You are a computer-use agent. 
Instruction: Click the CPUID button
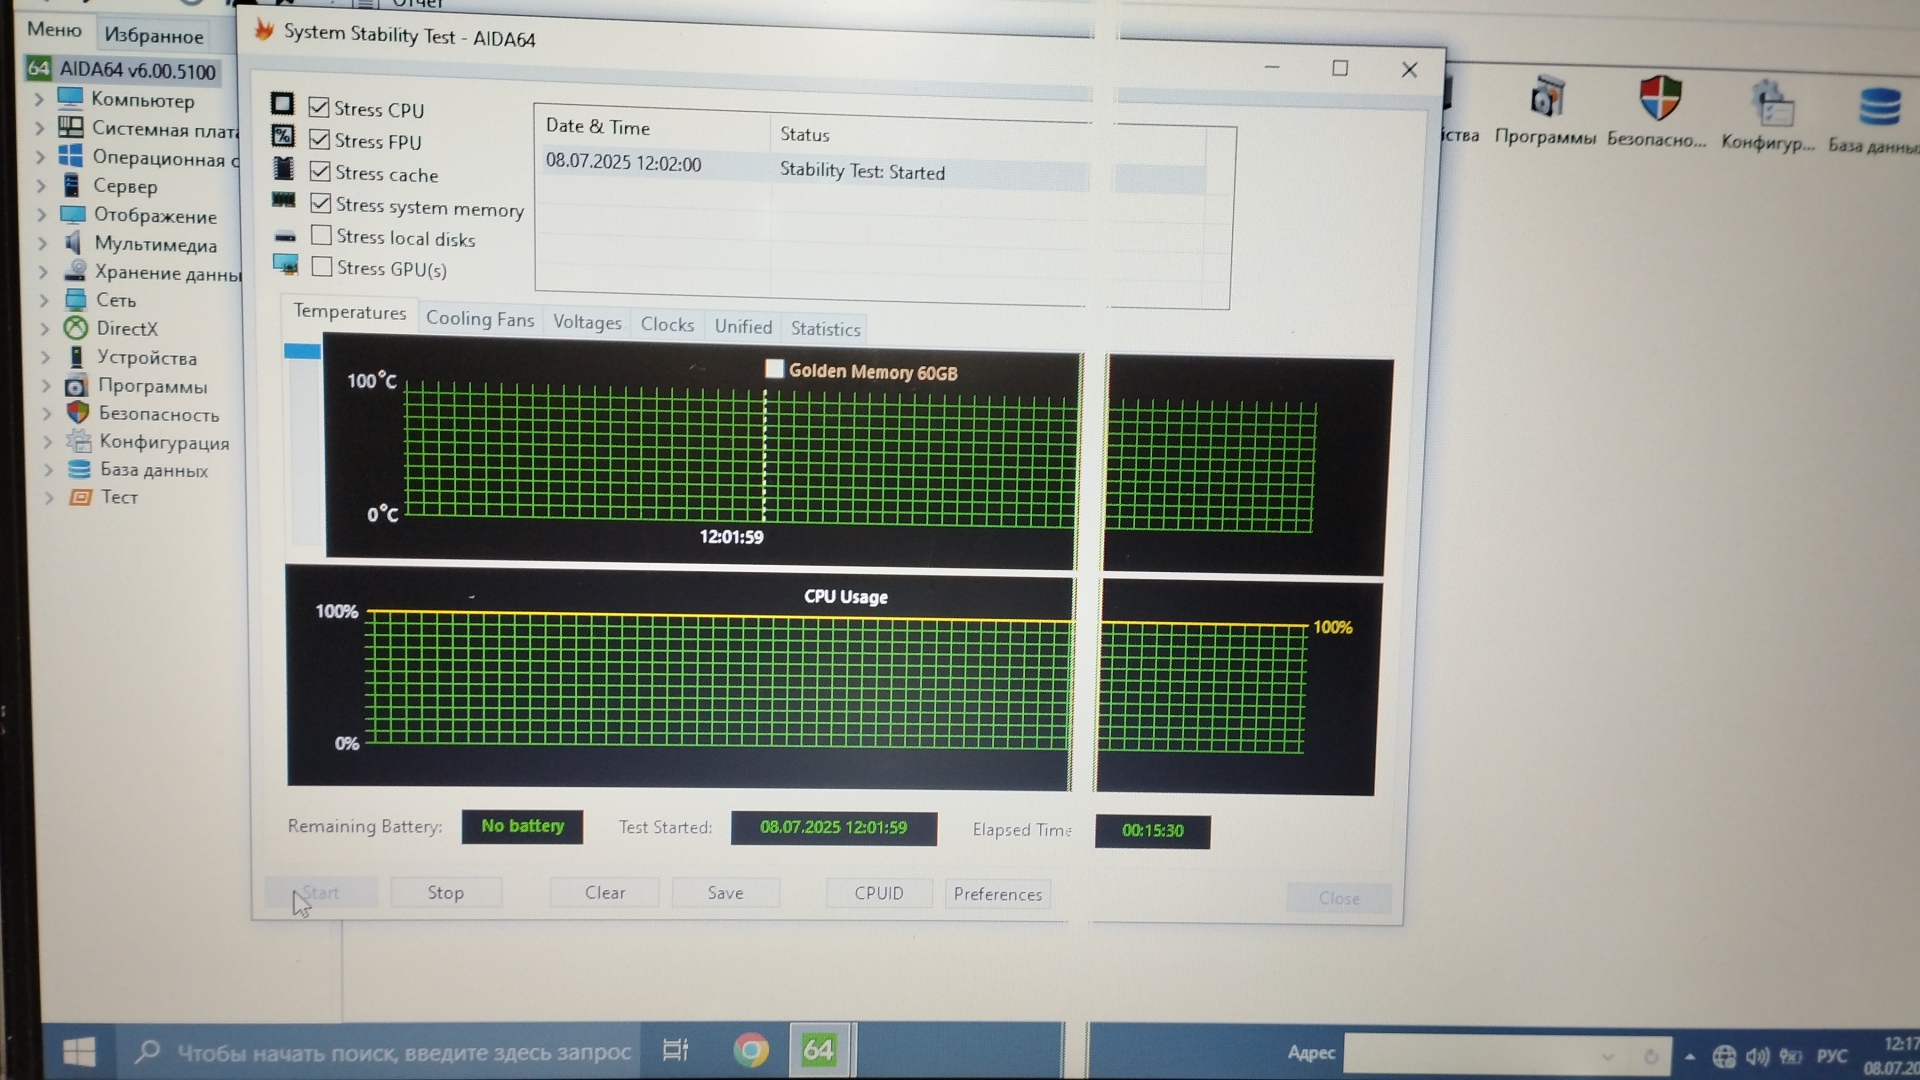878,893
